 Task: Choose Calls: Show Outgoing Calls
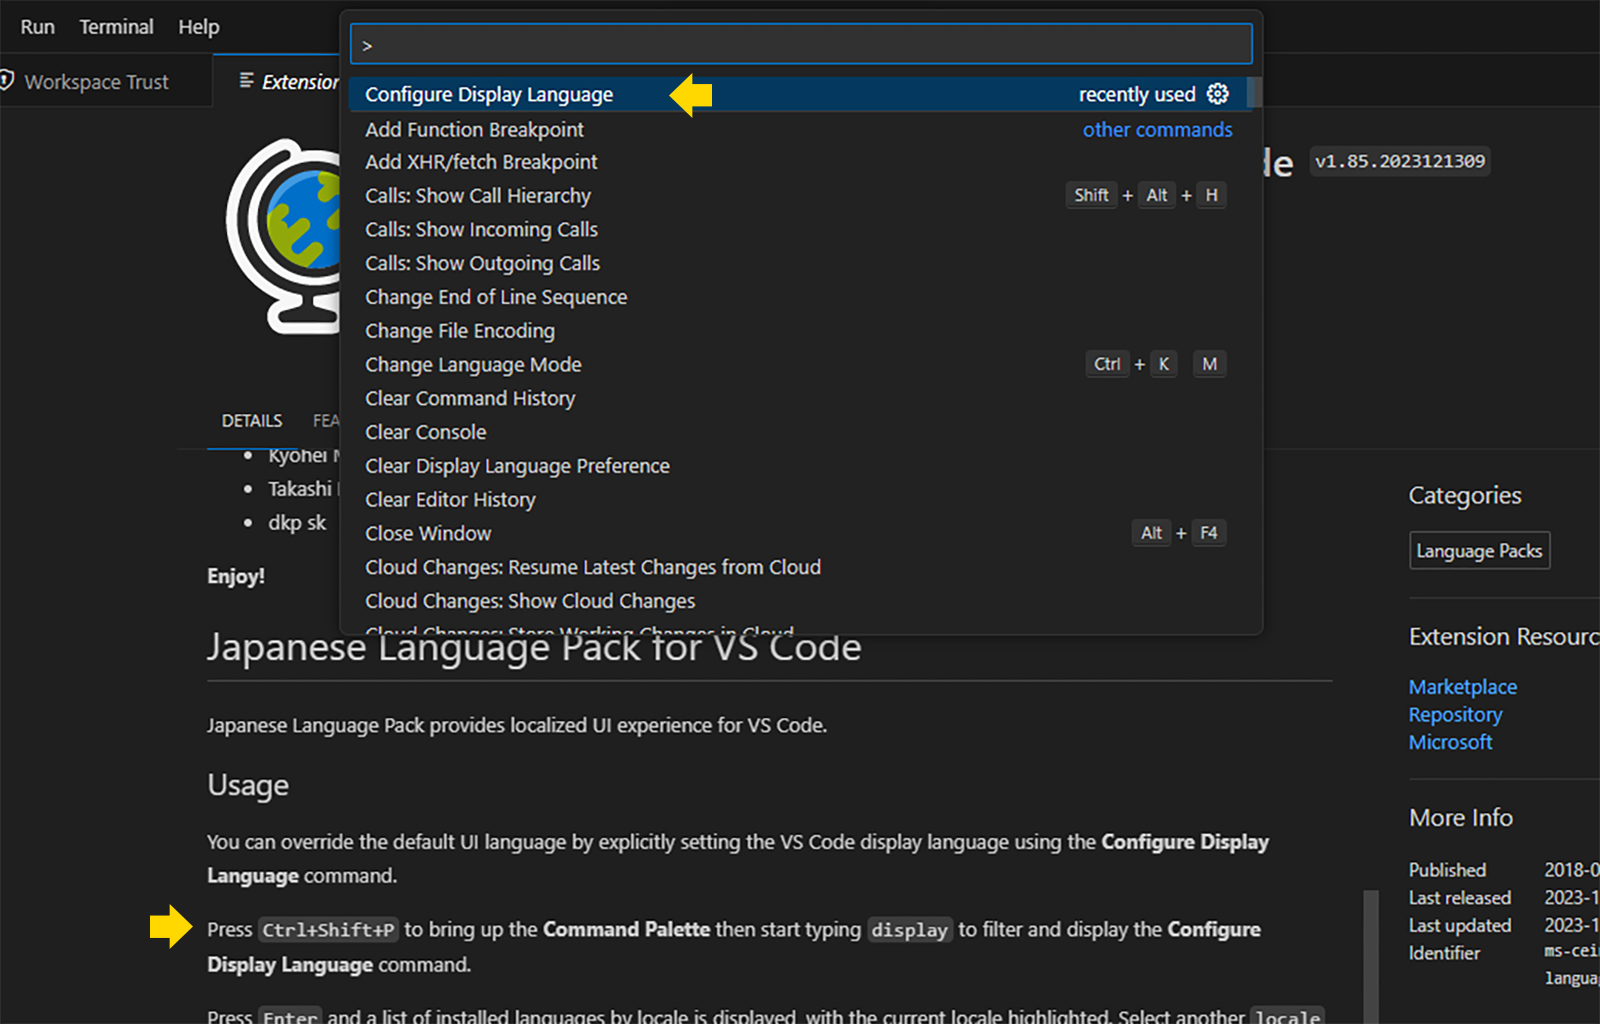[797, 264]
